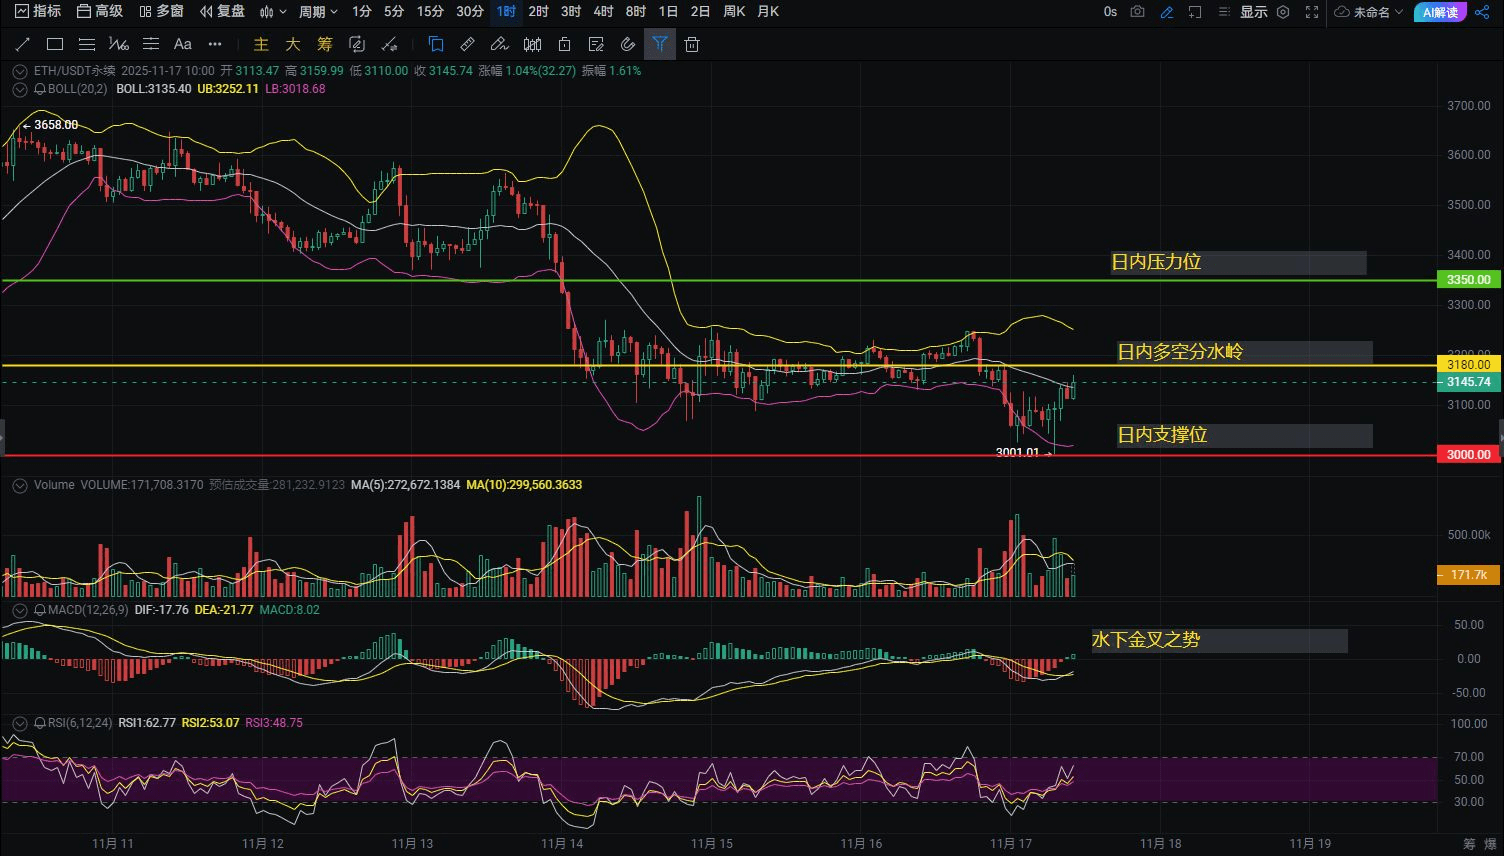Open the 未命名 cloud layout dropdown

point(1369,12)
